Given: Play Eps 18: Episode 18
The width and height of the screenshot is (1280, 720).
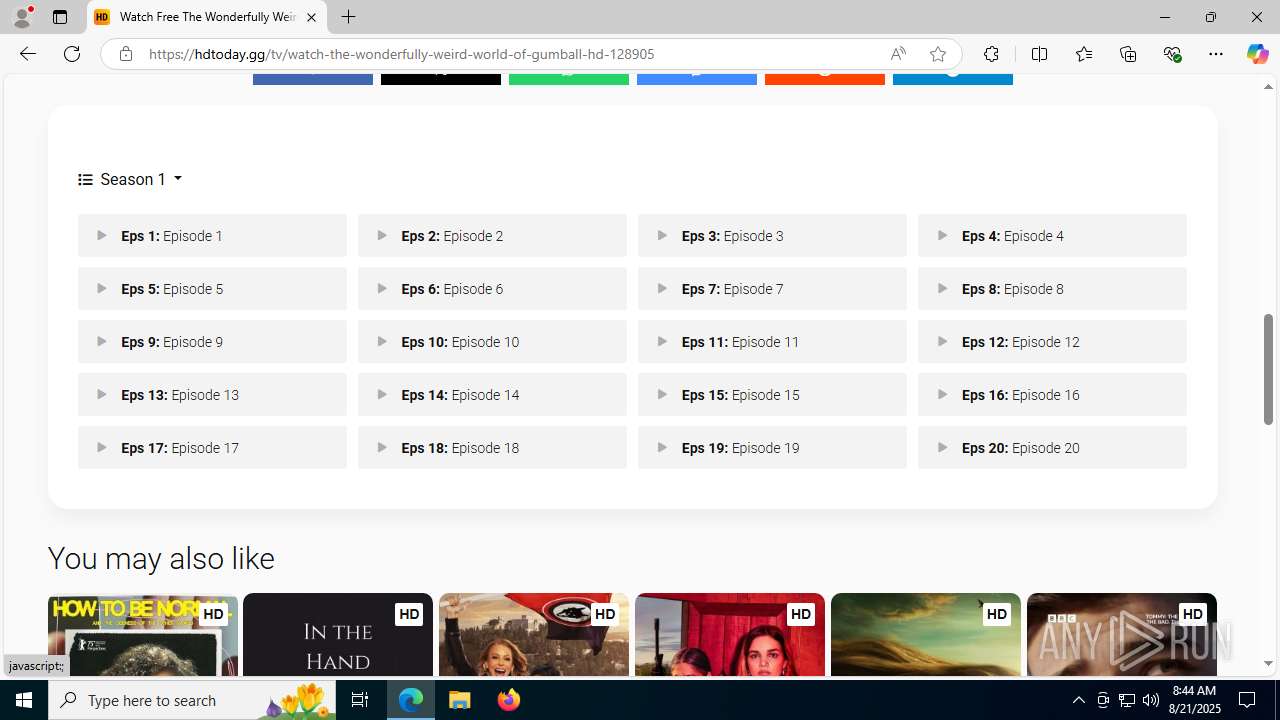Looking at the screenshot, I should (492, 448).
